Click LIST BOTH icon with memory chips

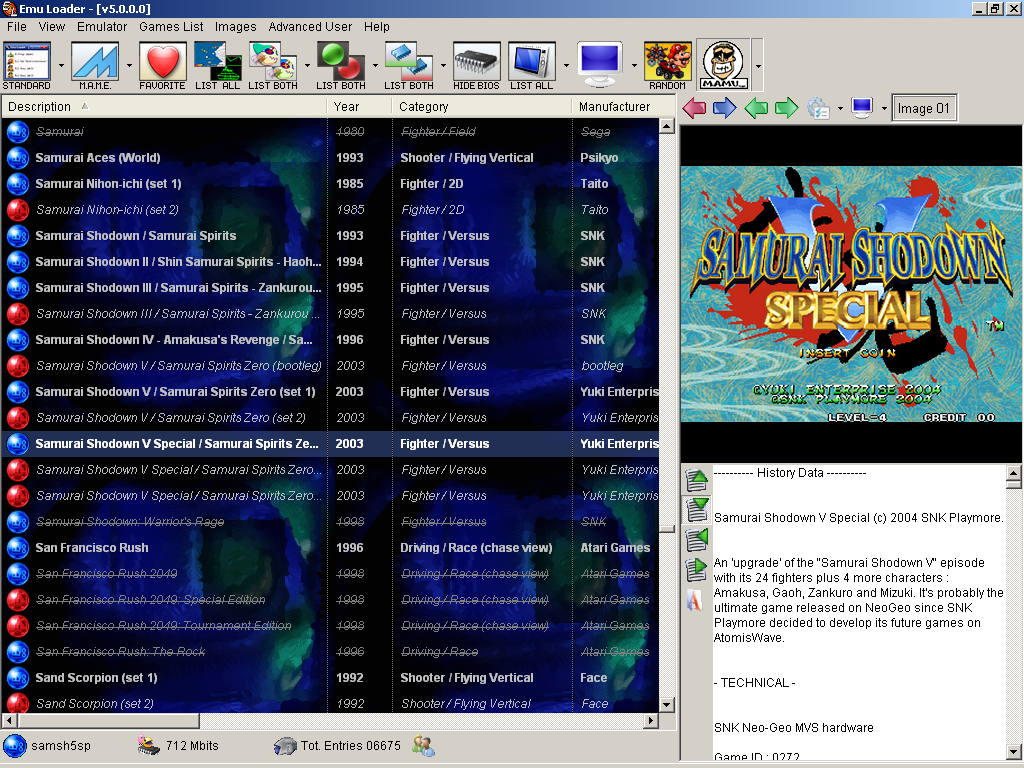[x=409, y=65]
